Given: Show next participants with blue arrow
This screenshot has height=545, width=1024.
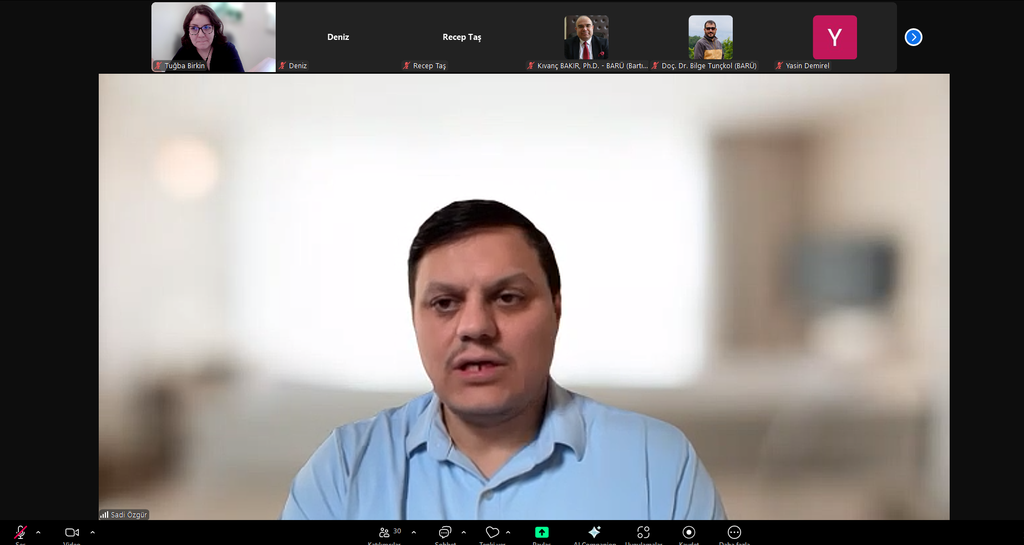Looking at the screenshot, I should click(x=913, y=37).
